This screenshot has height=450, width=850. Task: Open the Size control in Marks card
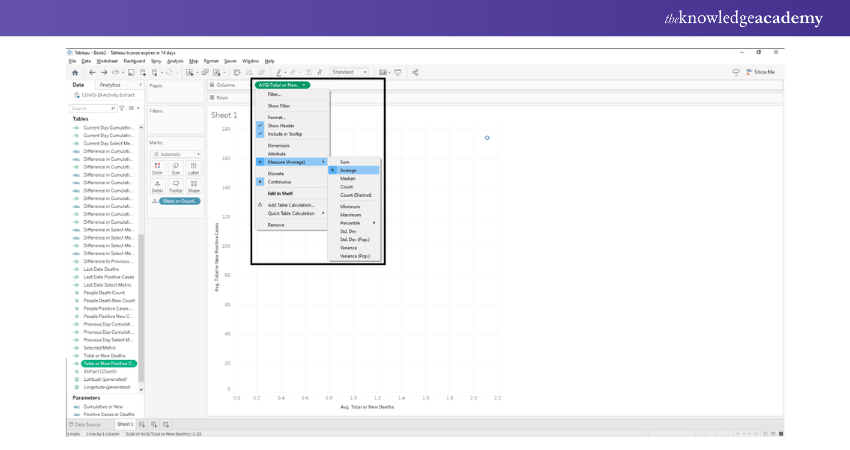[x=176, y=169]
